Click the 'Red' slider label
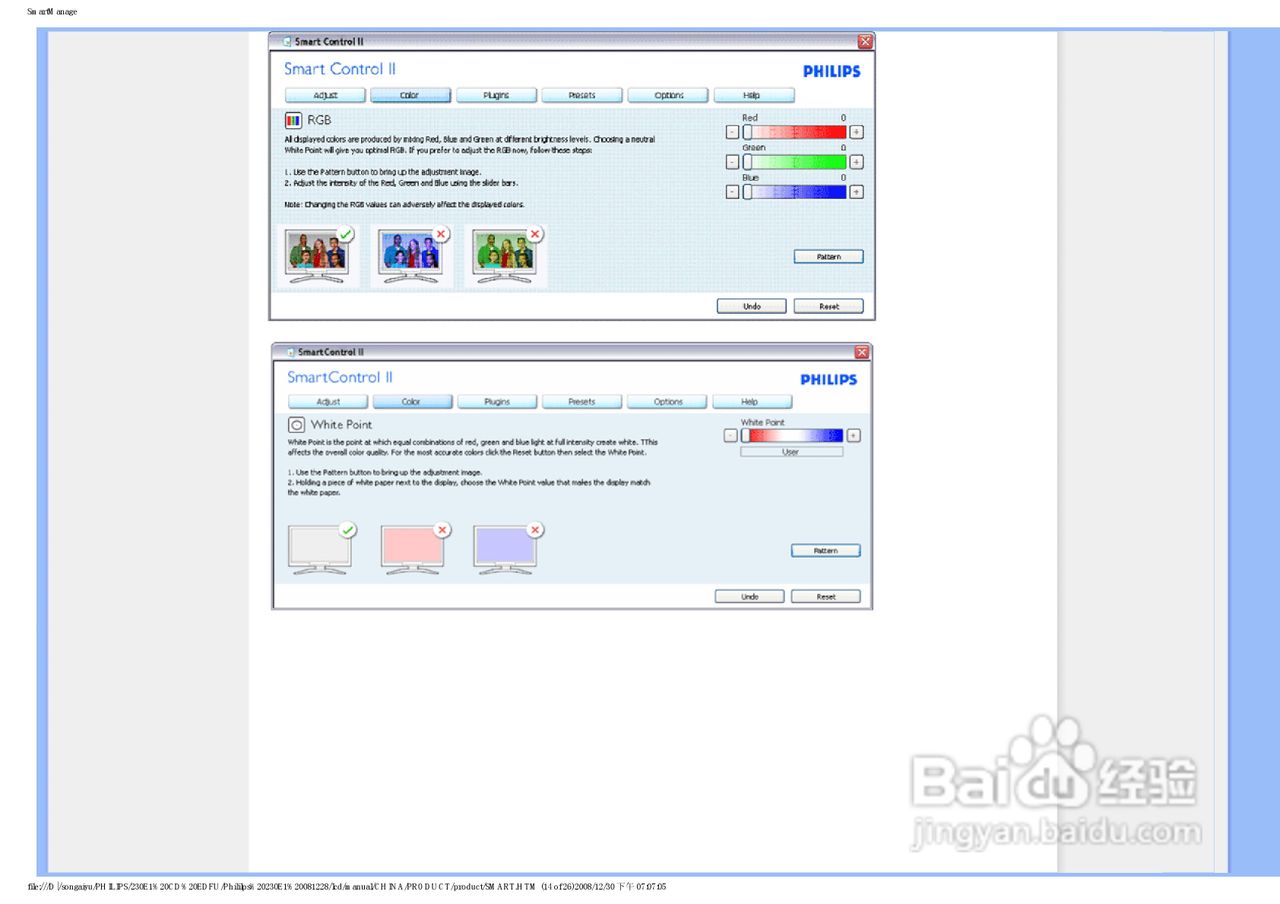Screen dimensions: 1280x904 749,118
